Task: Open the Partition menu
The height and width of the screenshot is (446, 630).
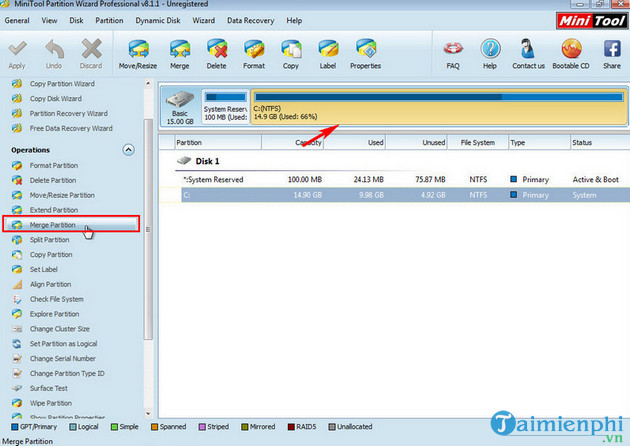Action: click(x=109, y=20)
